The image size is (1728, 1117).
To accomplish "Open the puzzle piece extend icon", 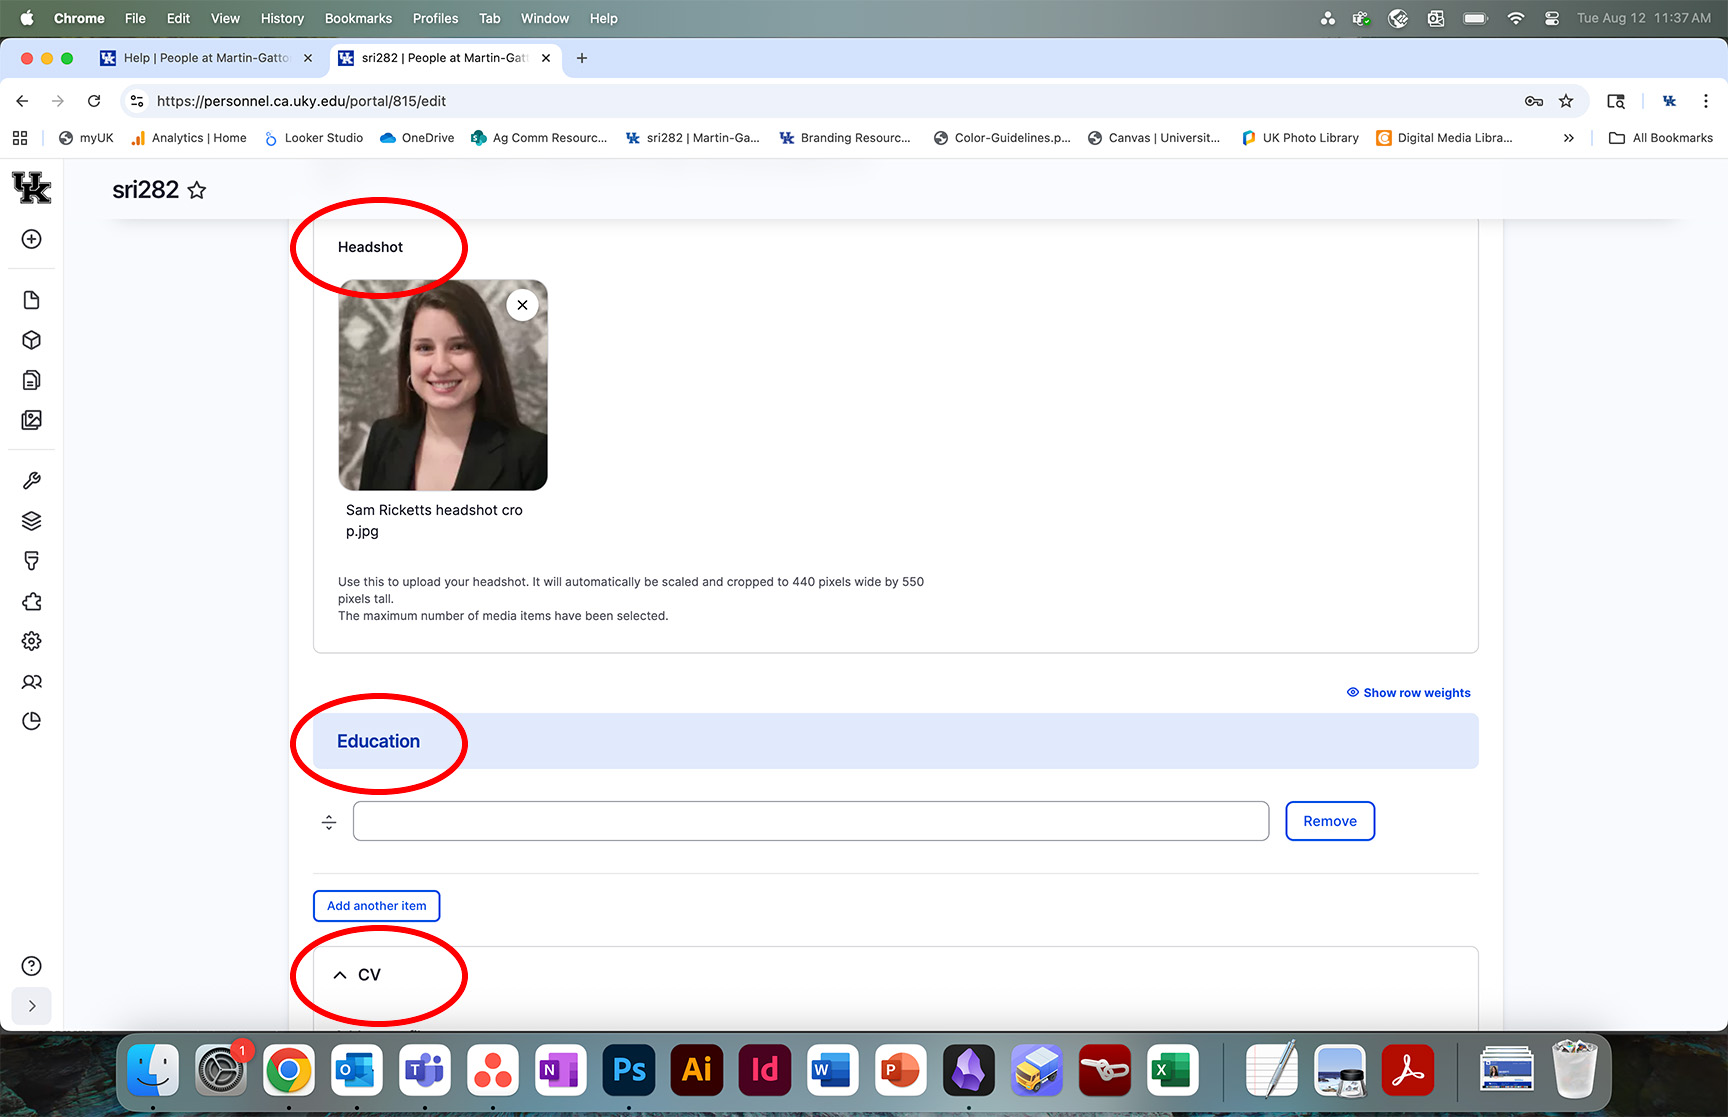I will [x=32, y=601].
